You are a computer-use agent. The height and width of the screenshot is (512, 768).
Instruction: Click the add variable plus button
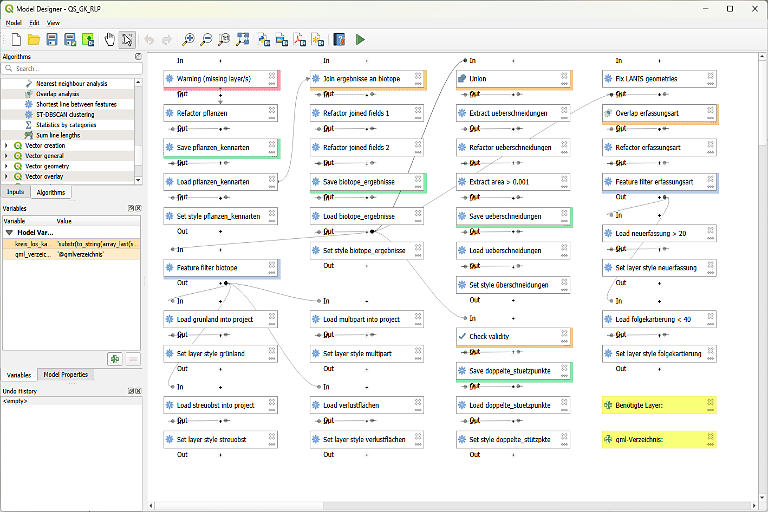(x=115, y=358)
